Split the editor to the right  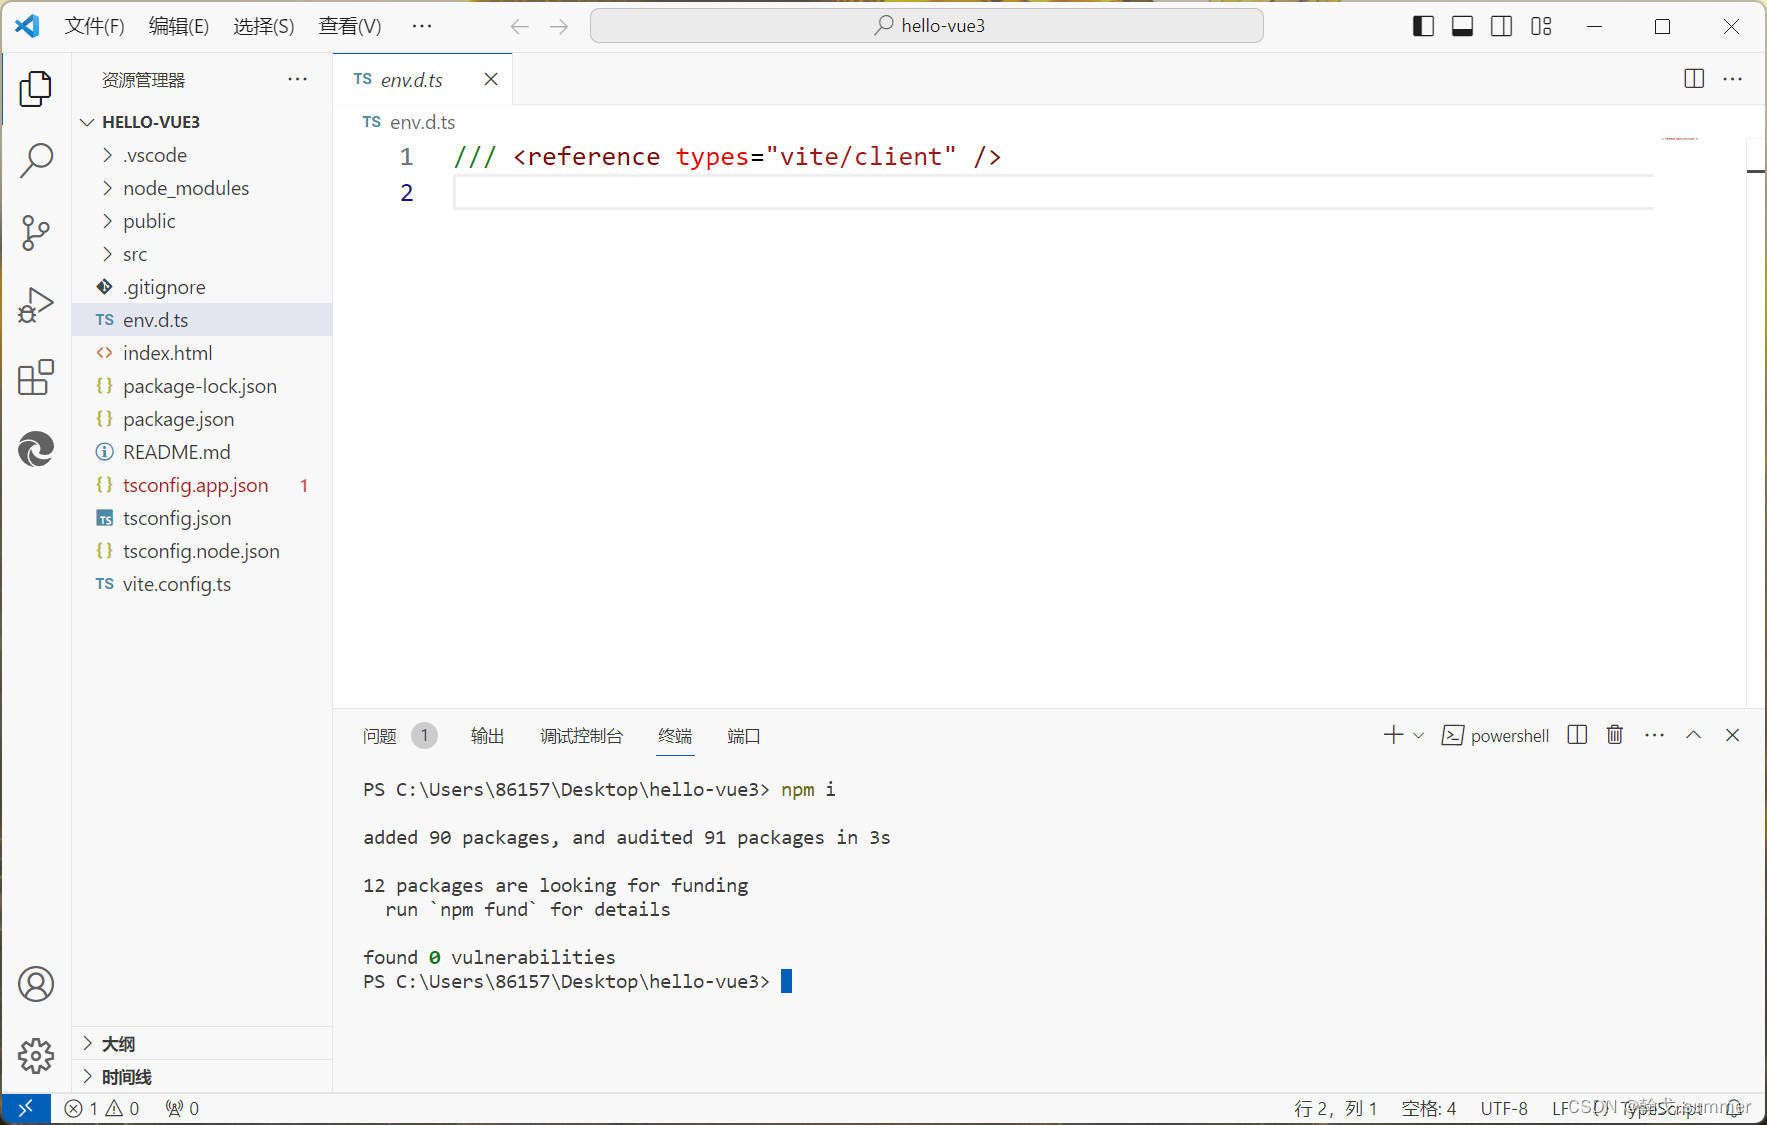[x=1693, y=79]
